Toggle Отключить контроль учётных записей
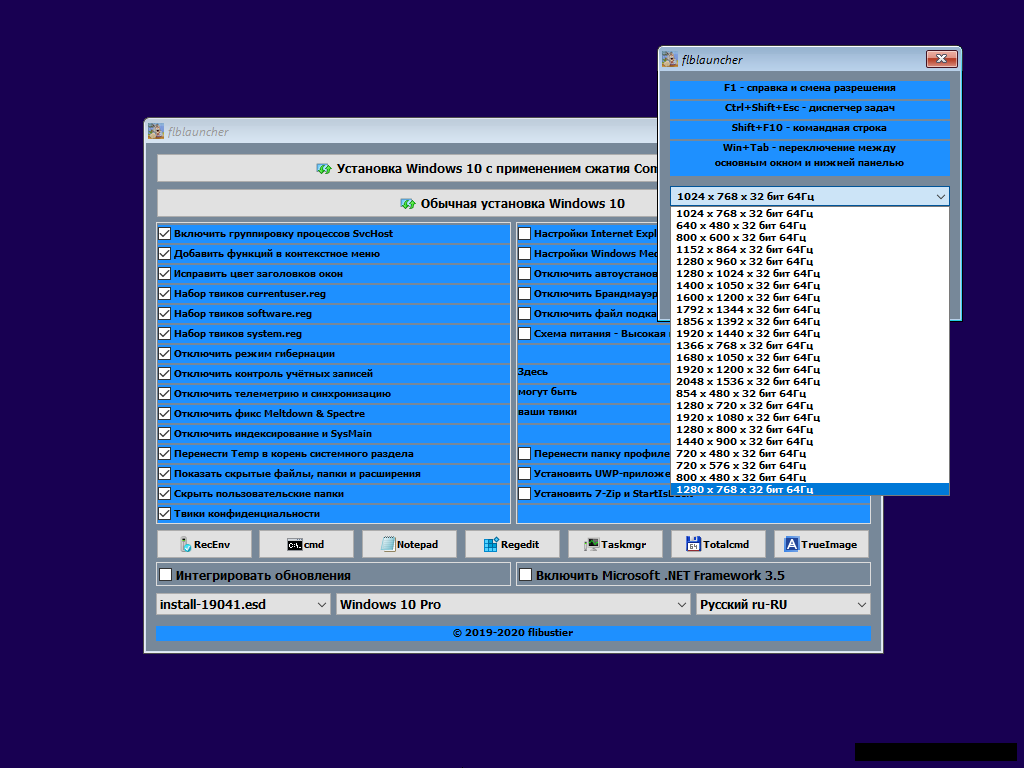Viewport: 1024px width, 768px height. pyautogui.click(x=165, y=374)
